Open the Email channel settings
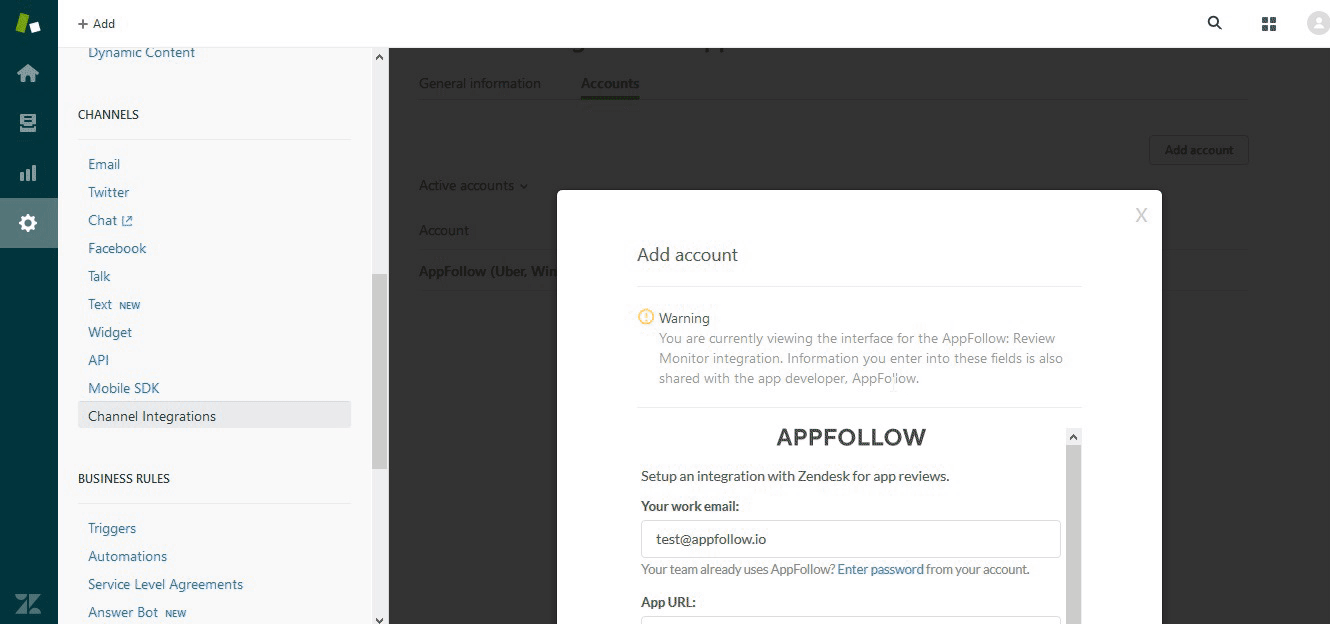This screenshot has height=624, width=1330. [104, 164]
